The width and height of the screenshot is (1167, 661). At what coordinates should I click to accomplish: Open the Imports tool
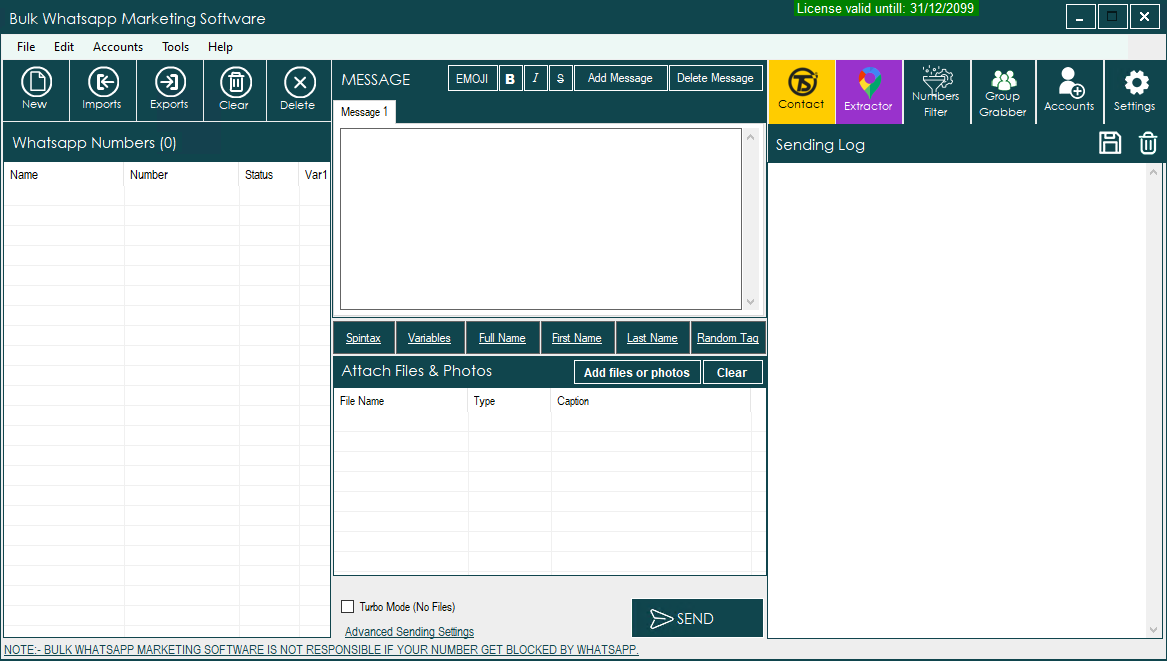click(x=103, y=90)
